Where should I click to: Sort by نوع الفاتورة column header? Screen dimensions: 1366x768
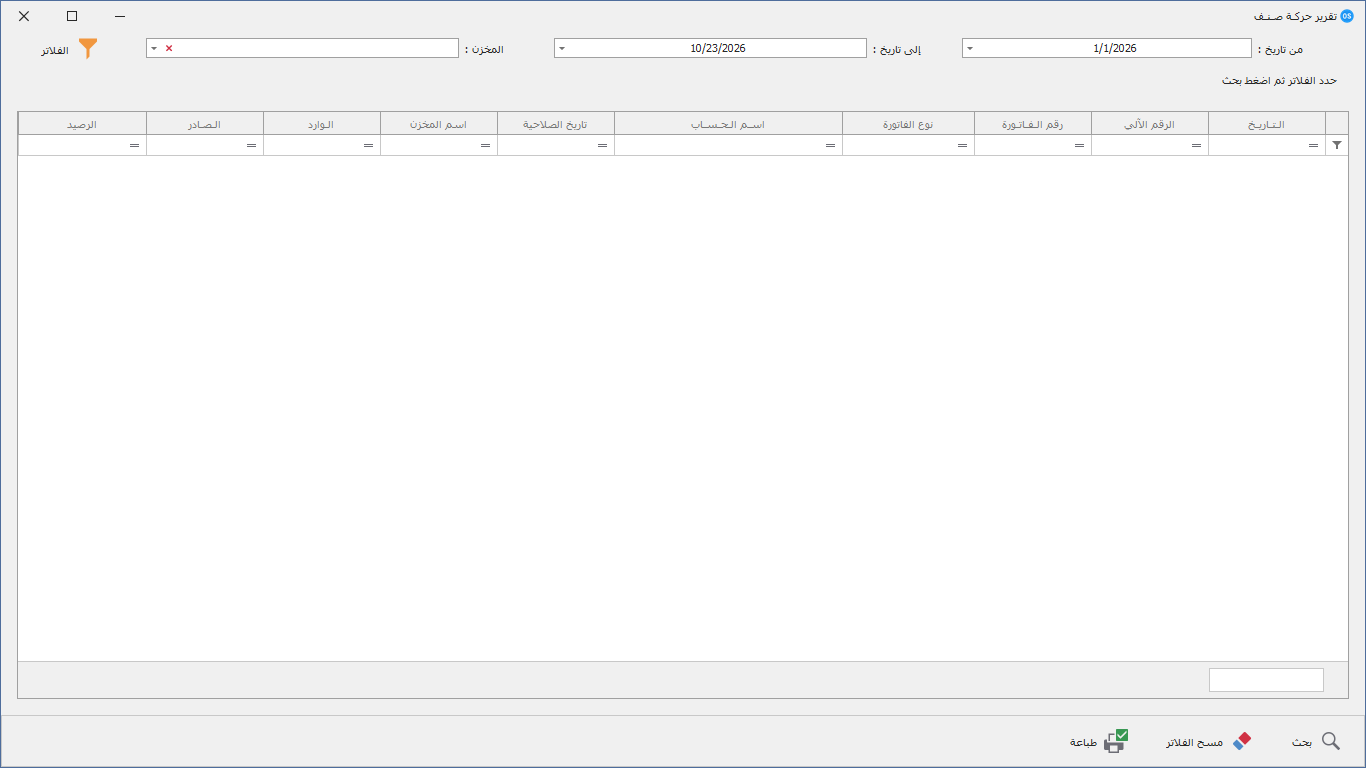tap(908, 124)
